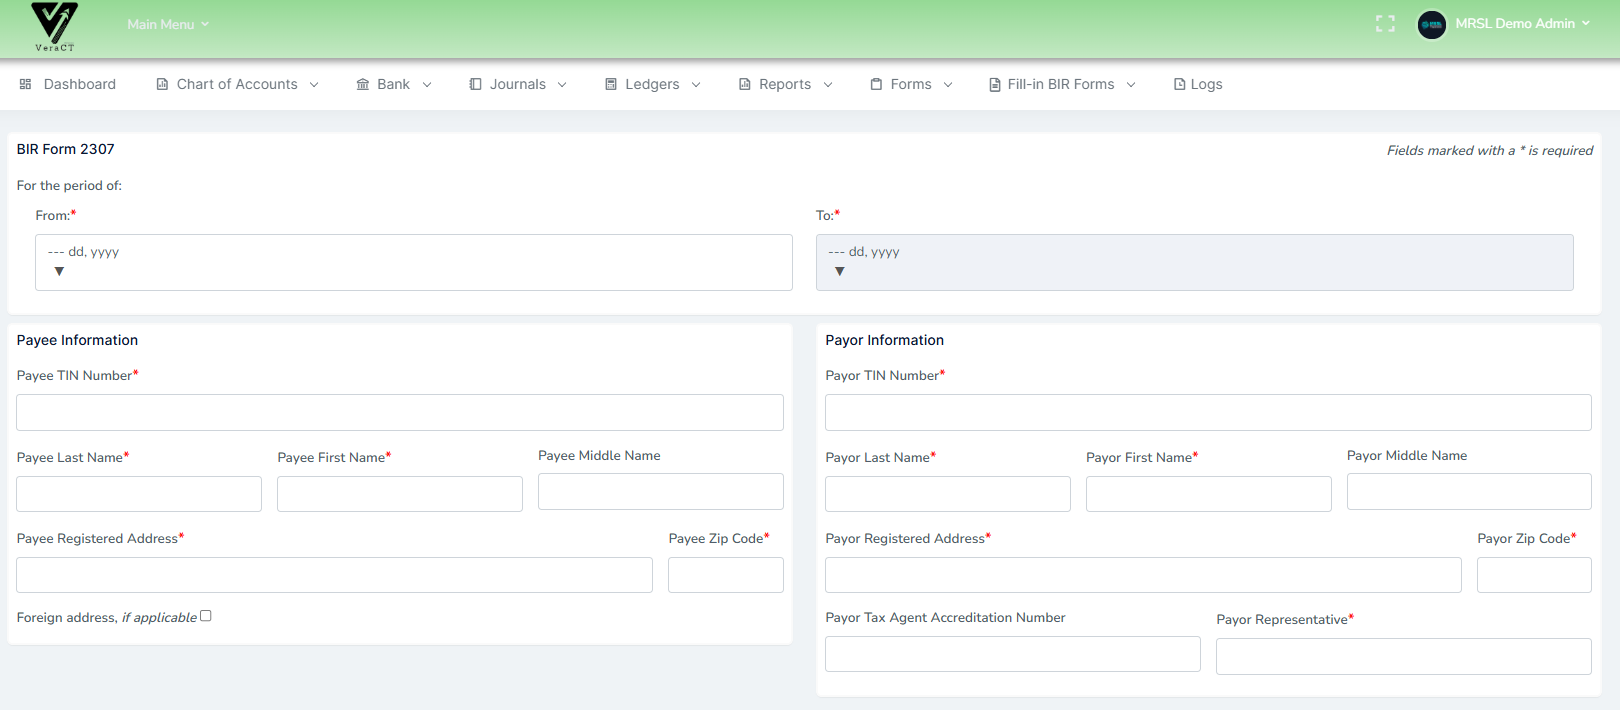
Task: Open the From date picker arrow
Action: [59, 271]
